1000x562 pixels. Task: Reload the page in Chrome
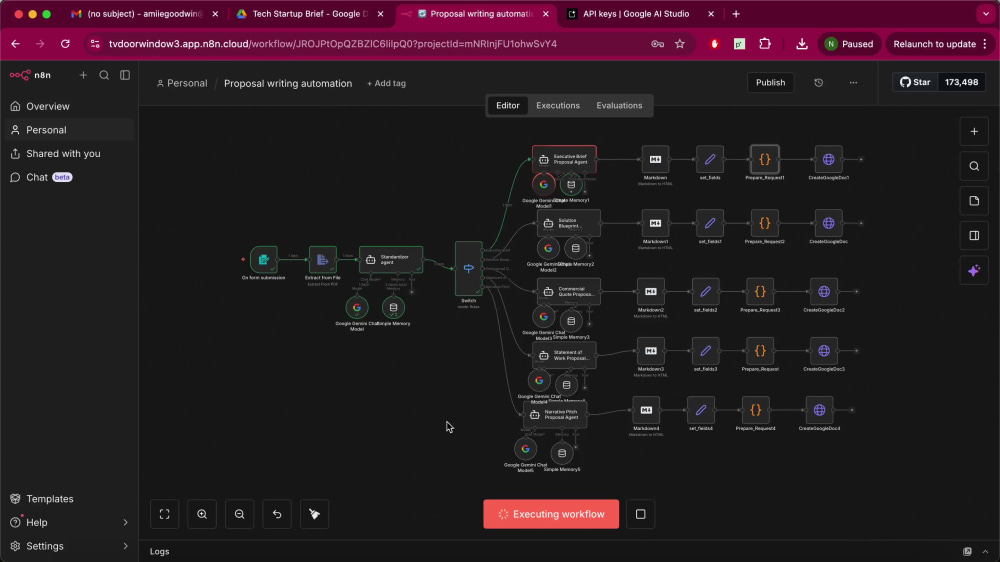pos(65,44)
